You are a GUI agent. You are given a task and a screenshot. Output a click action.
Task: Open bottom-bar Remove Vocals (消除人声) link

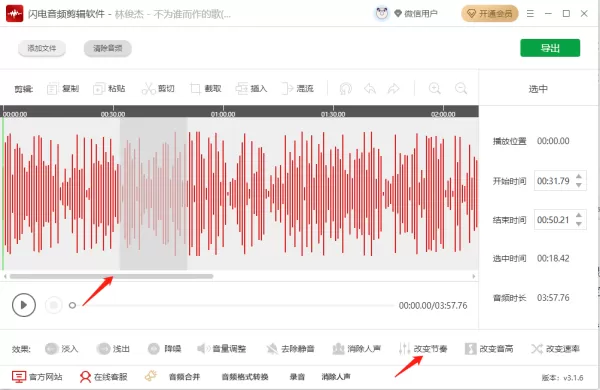tap(336, 377)
